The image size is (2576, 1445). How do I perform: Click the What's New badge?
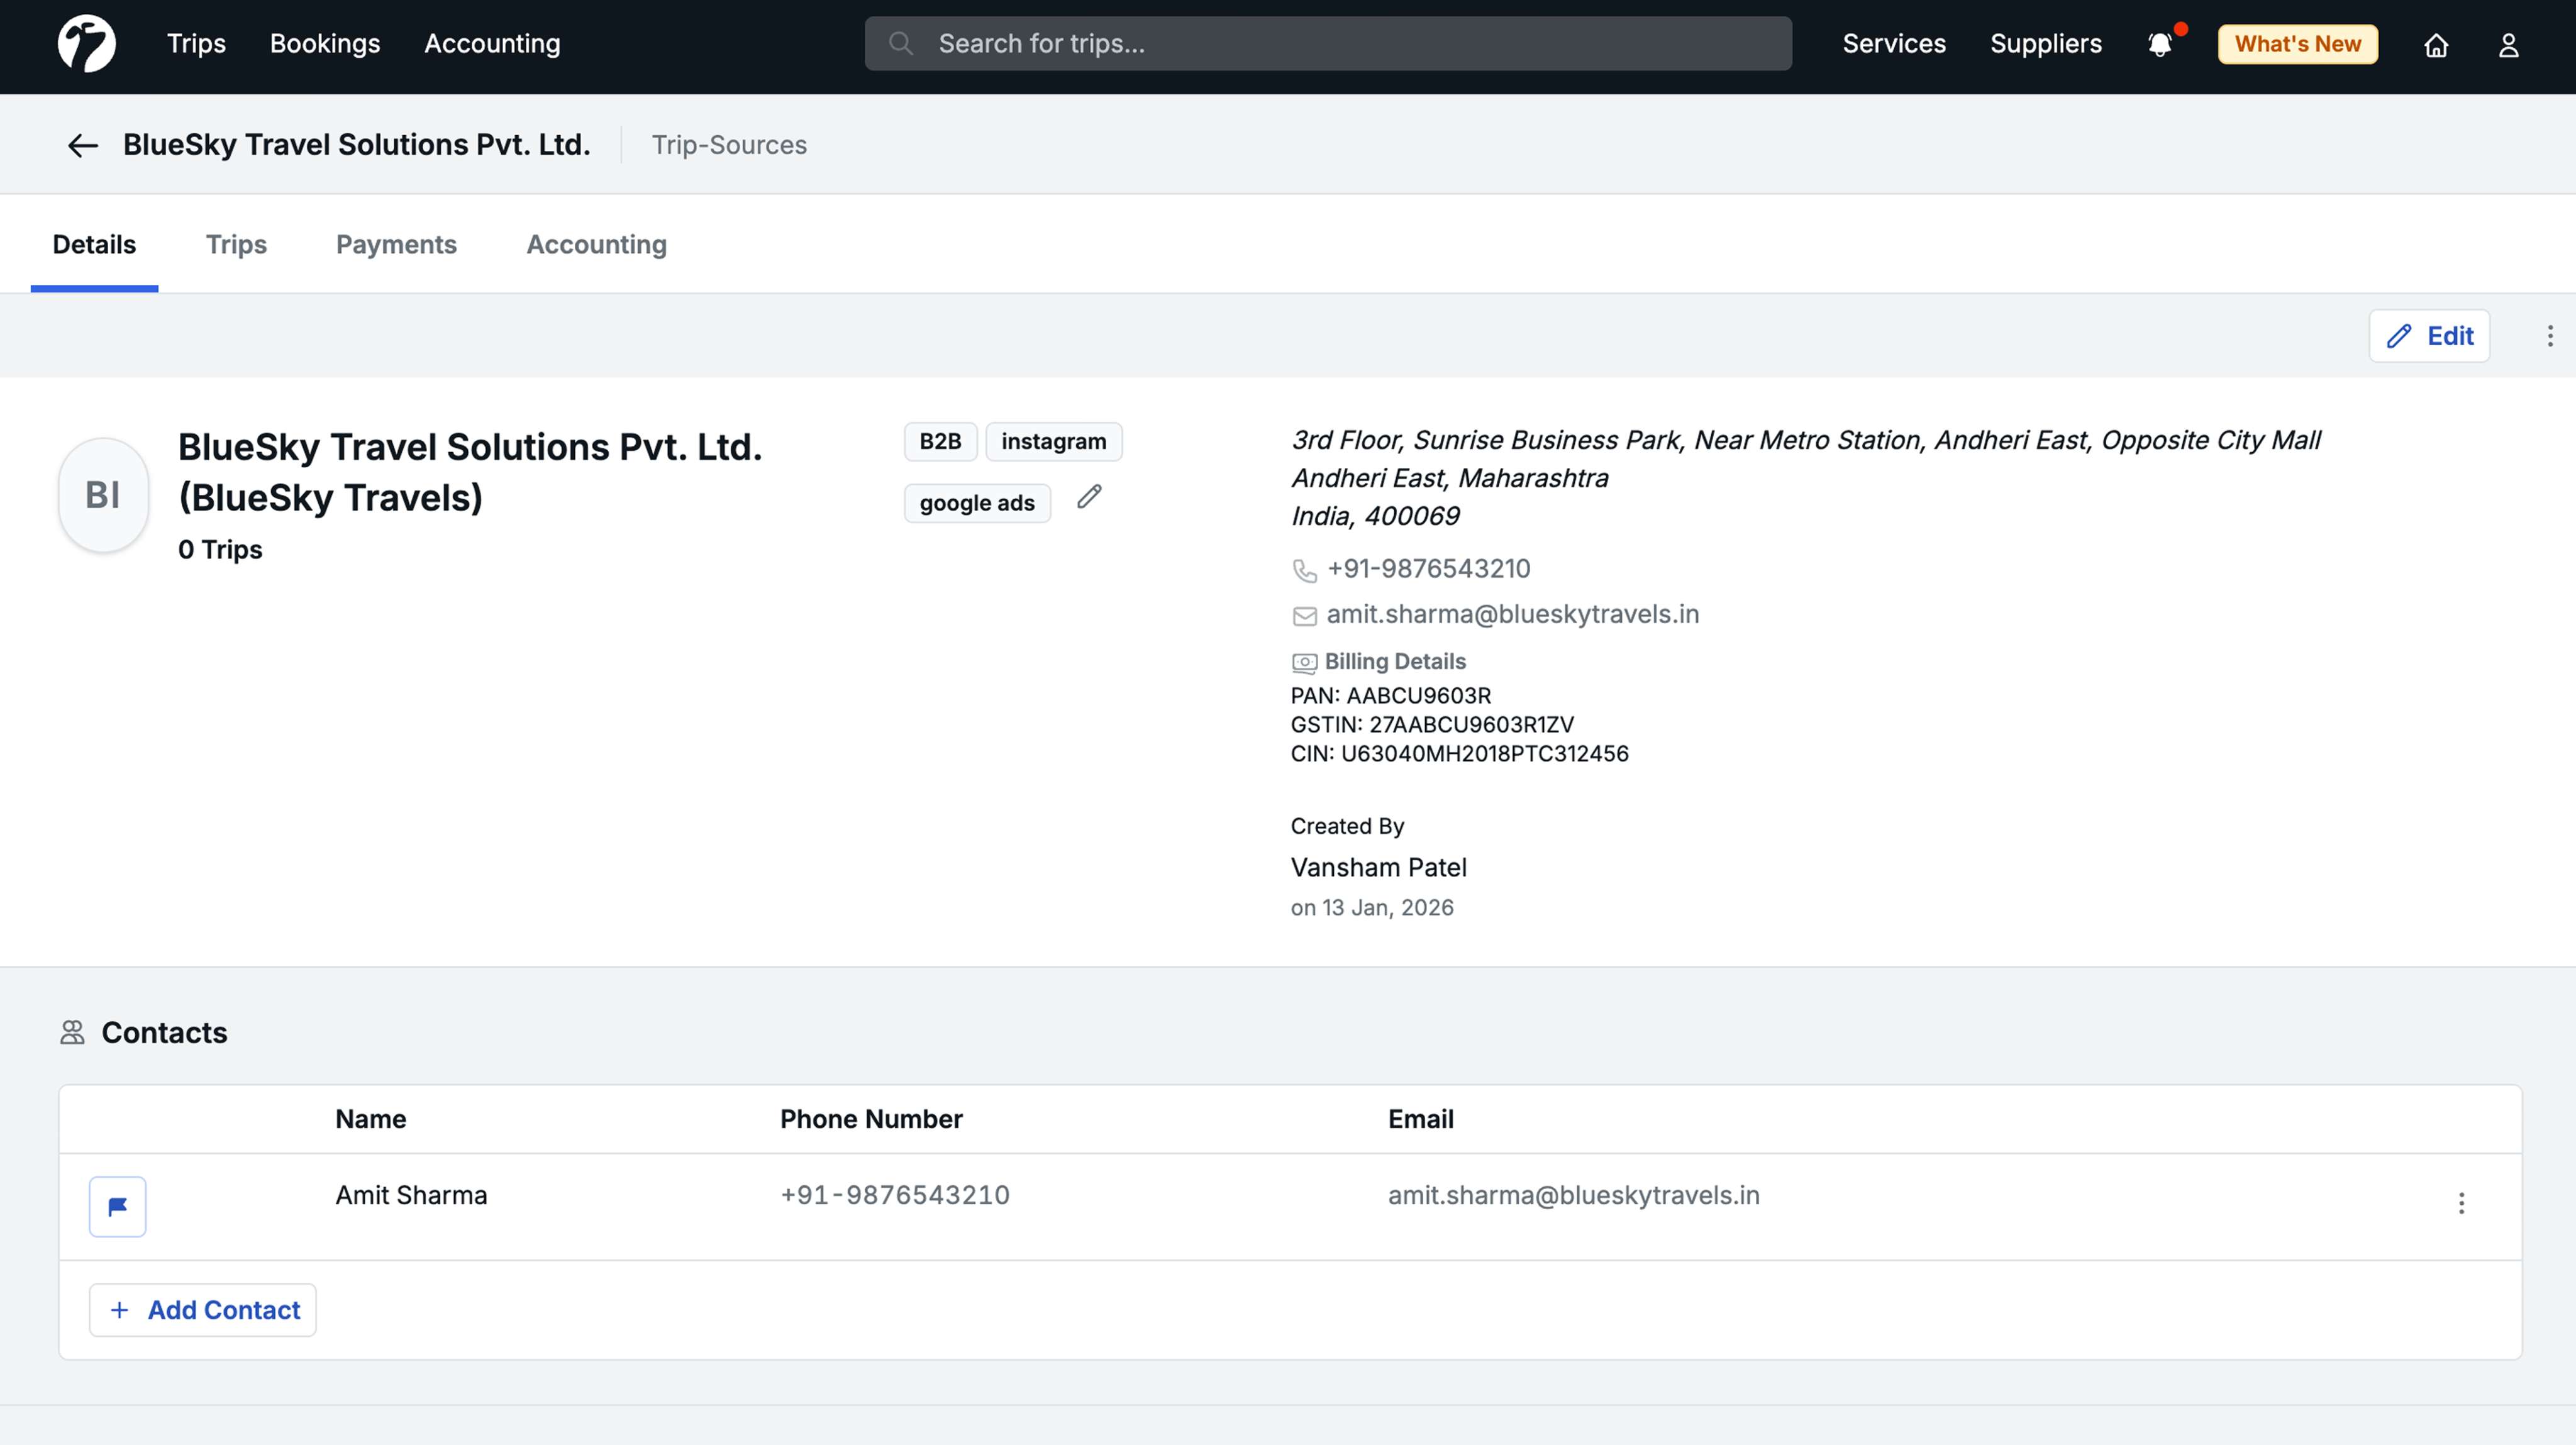tap(2297, 44)
